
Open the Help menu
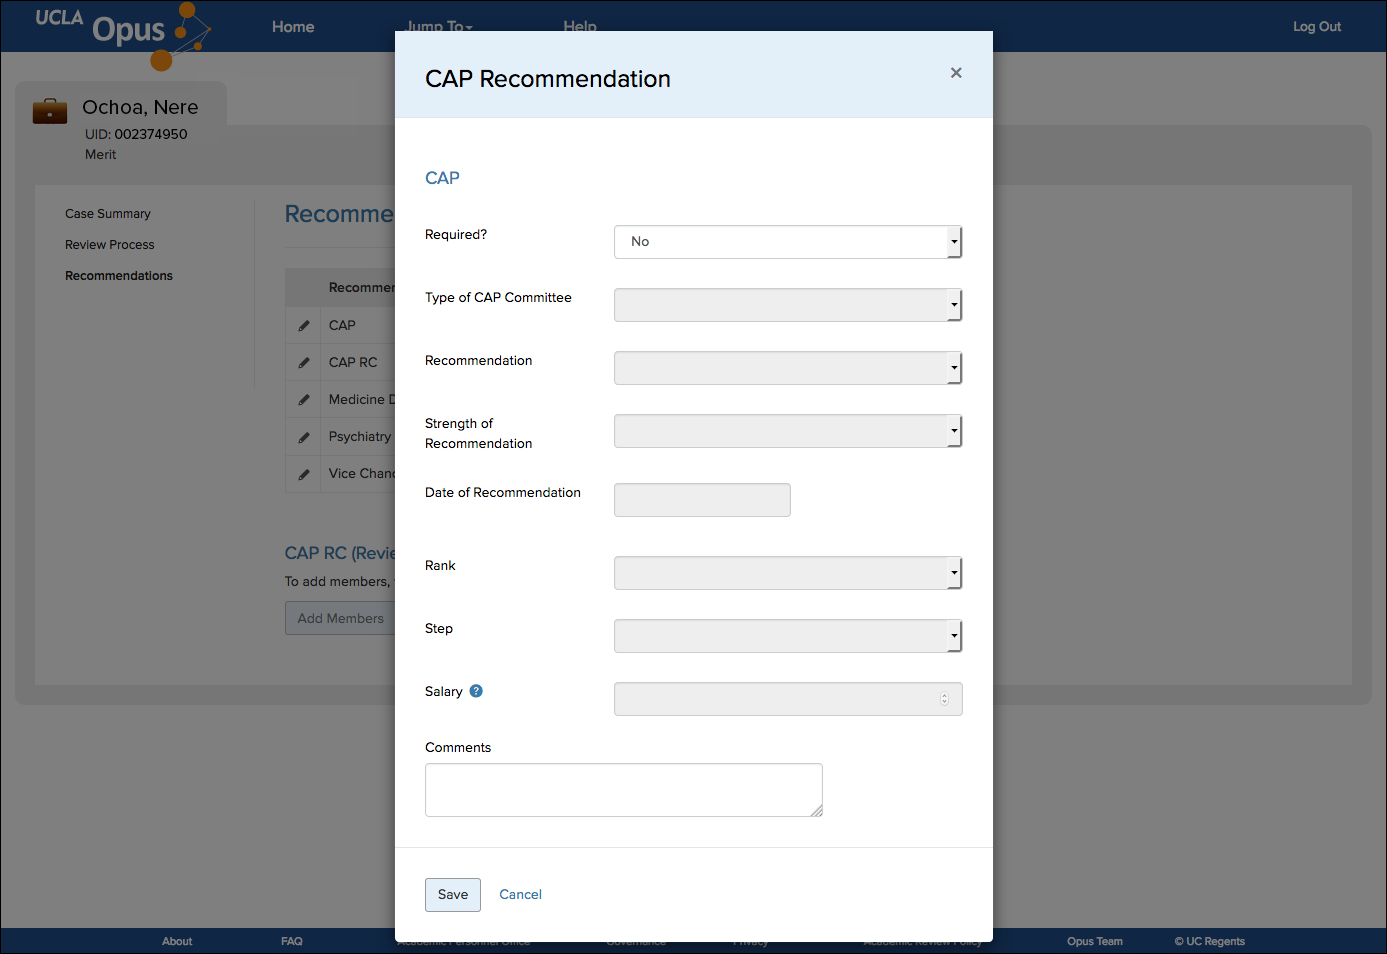pos(580,26)
